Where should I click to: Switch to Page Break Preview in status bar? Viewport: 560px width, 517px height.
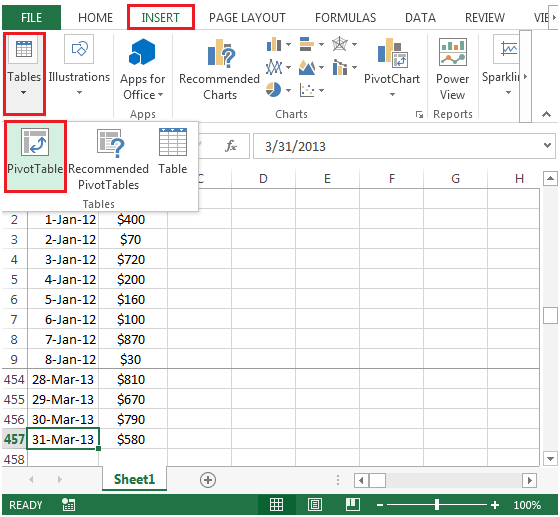point(352,505)
